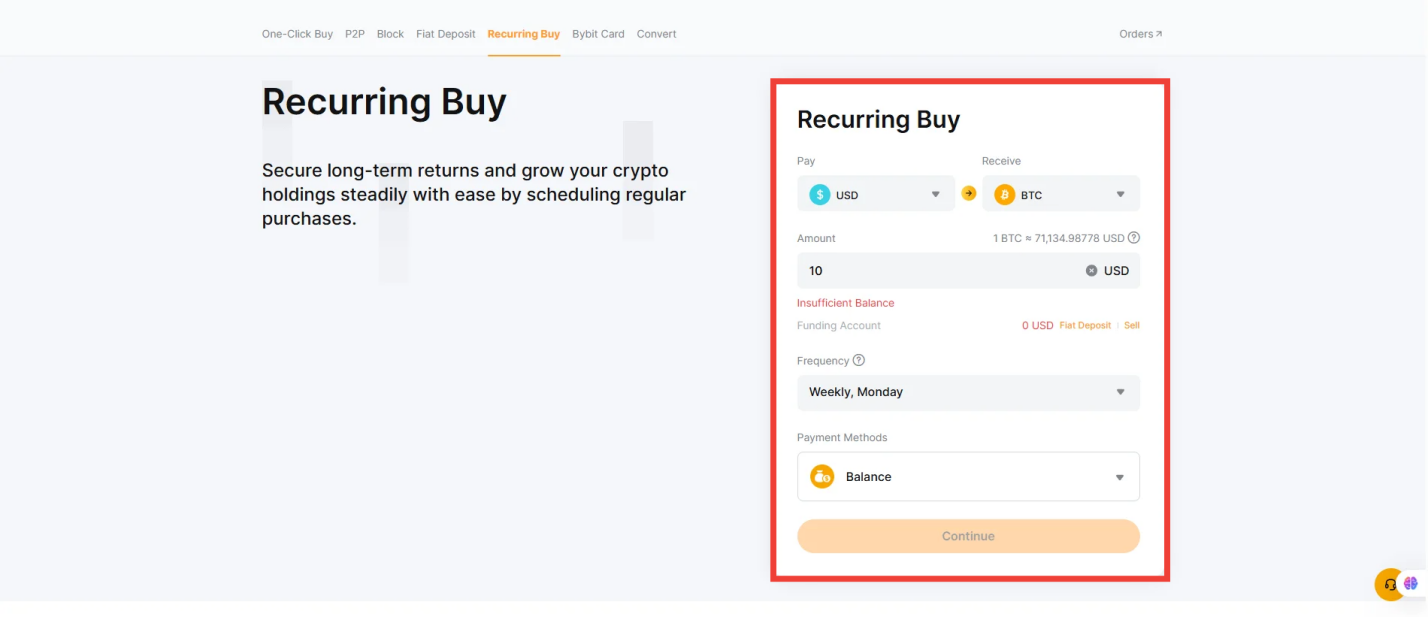Open the Receive coin dropdown showing BTC
The width and height of the screenshot is (1428, 617).
[1060, 193]
